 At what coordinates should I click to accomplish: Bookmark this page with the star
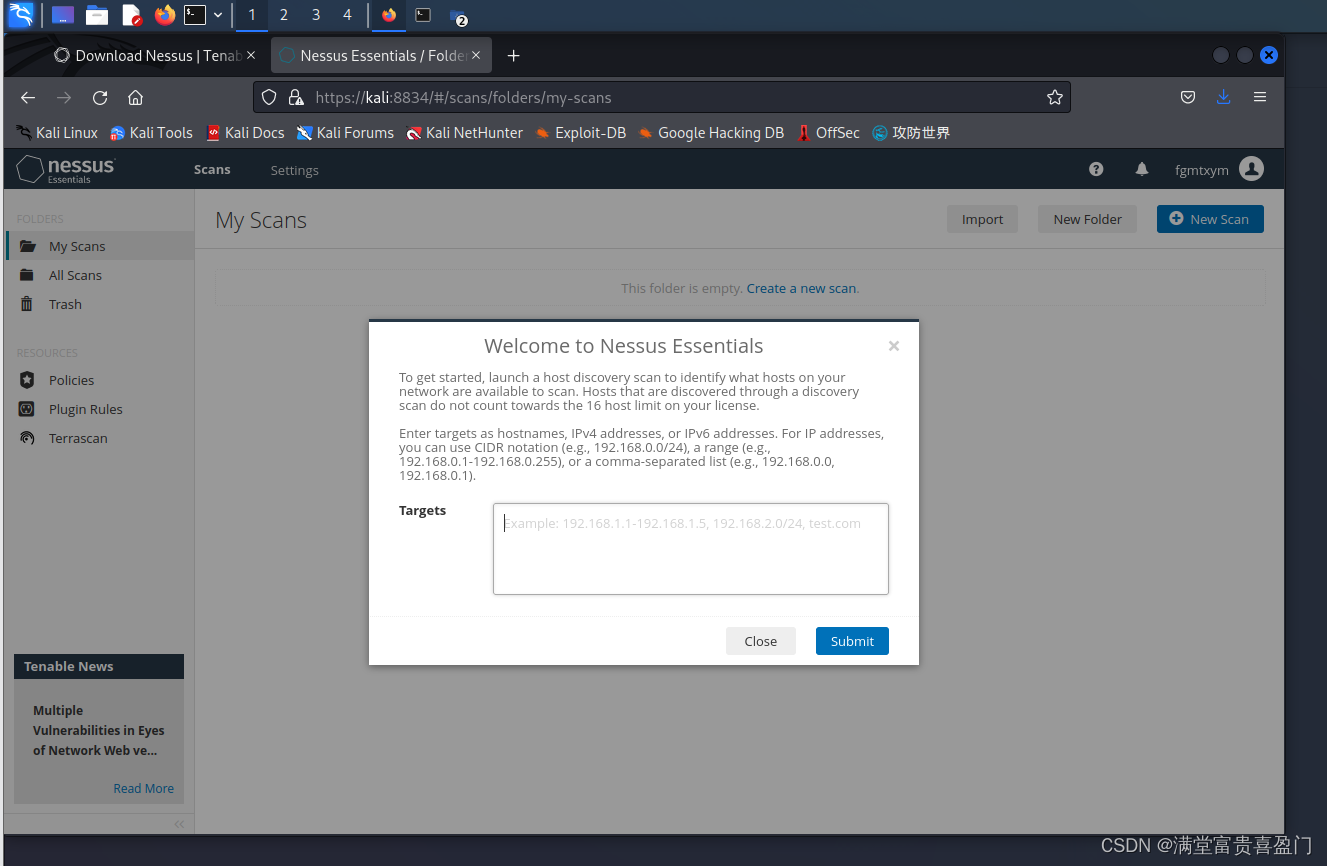(x=1054, y=97)
